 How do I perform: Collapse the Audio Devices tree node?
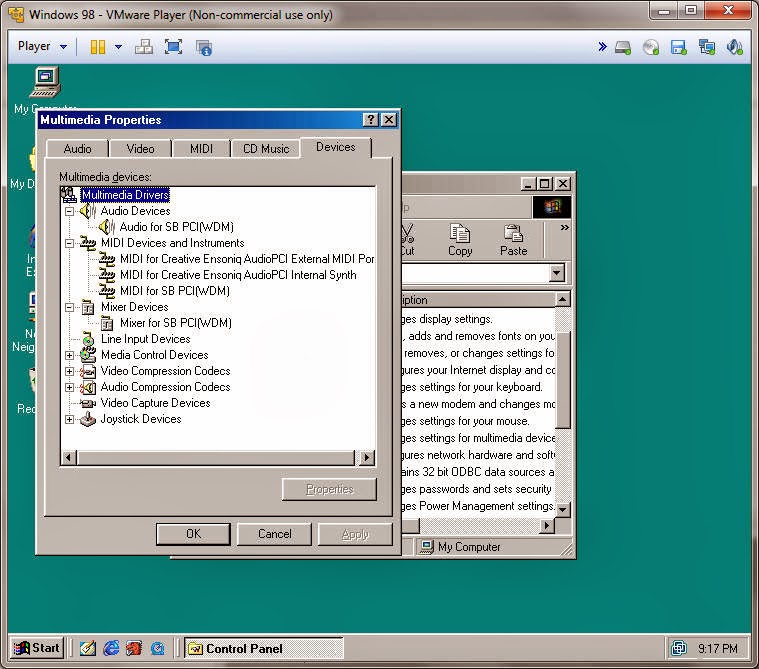click(x=69, y=211)
